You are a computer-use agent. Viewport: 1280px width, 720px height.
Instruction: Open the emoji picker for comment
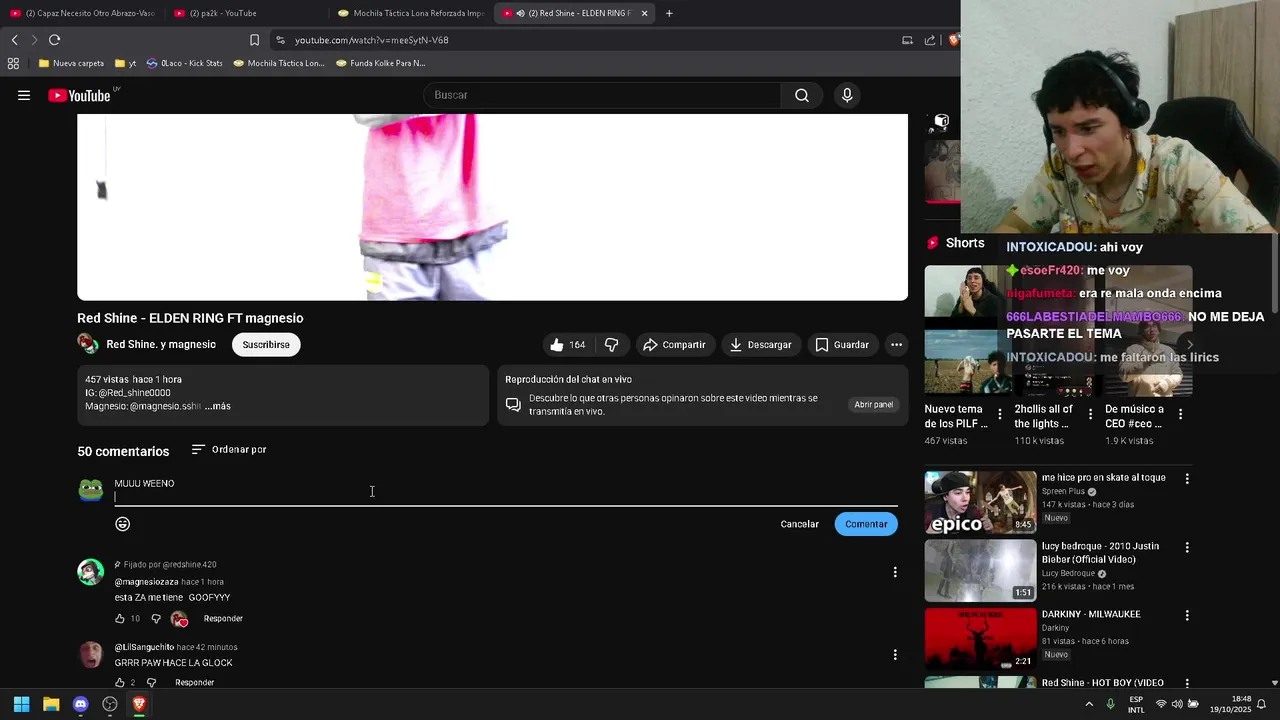(x=123, y=524)
